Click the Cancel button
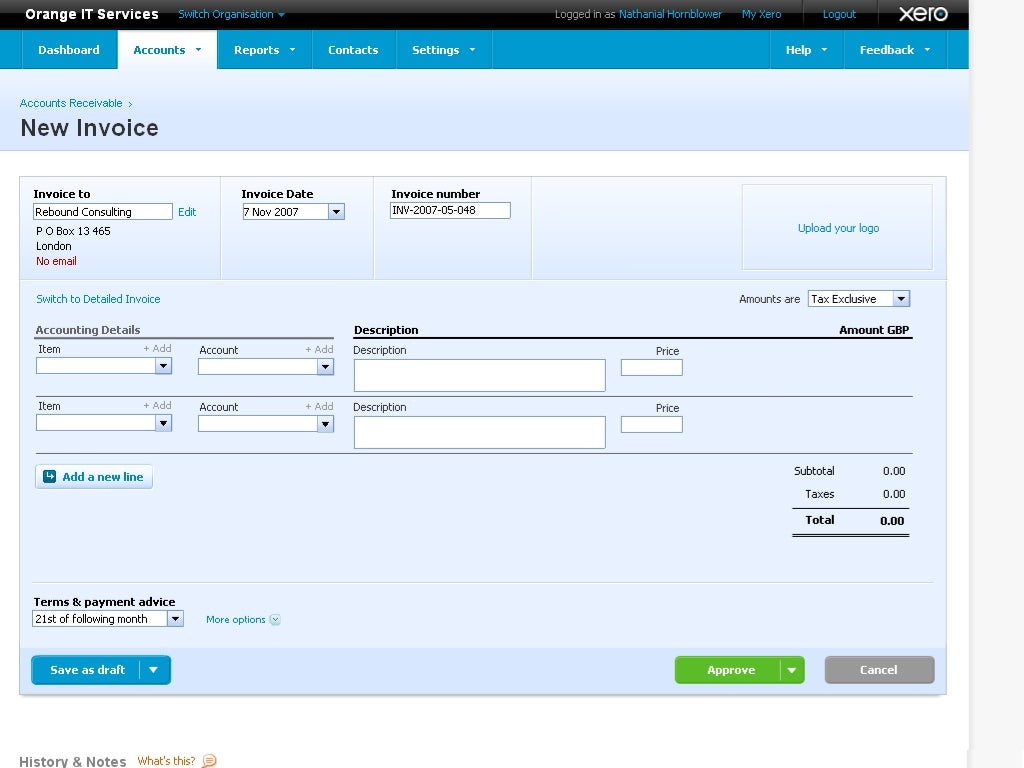 879,670
